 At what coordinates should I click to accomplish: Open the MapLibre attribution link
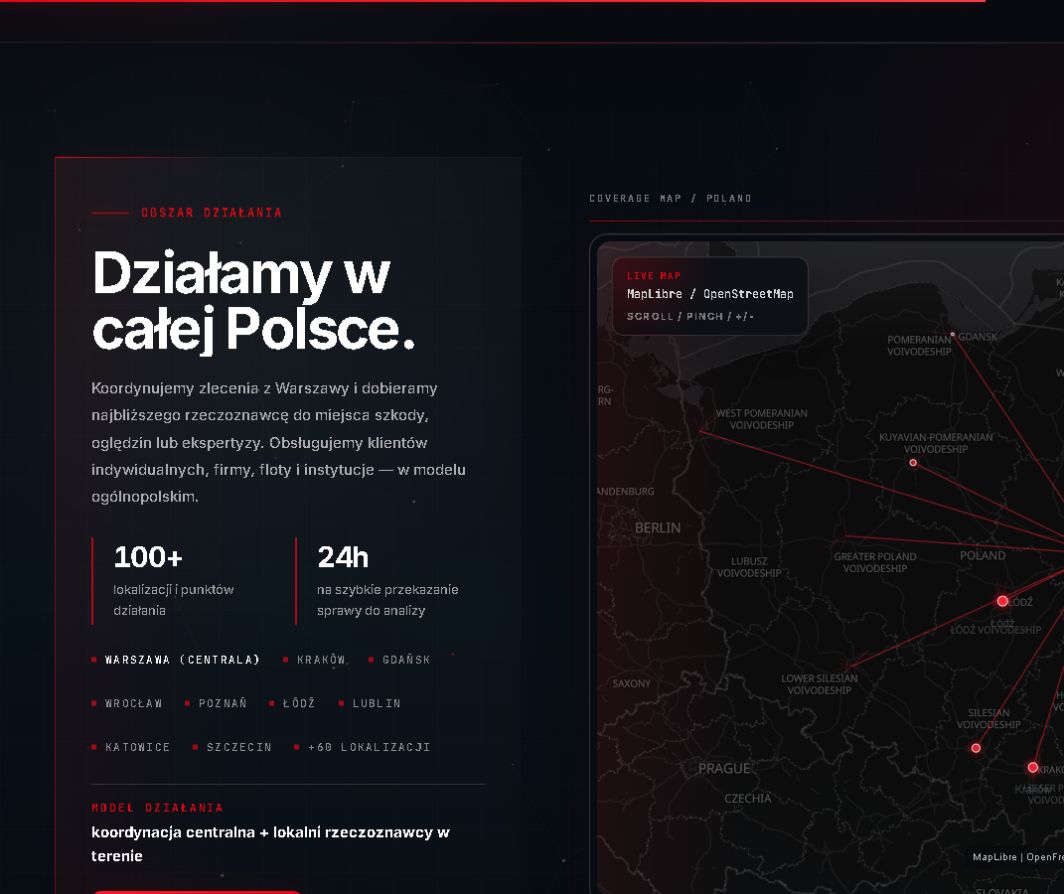994,857
